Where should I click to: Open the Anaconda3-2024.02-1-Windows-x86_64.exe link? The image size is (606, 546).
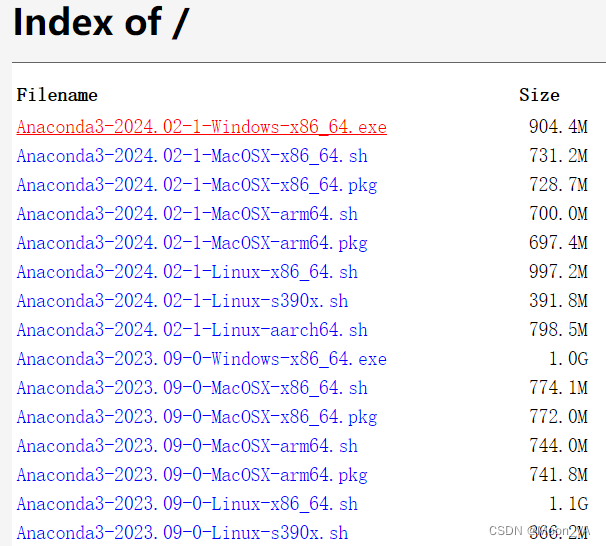point(201,127)
